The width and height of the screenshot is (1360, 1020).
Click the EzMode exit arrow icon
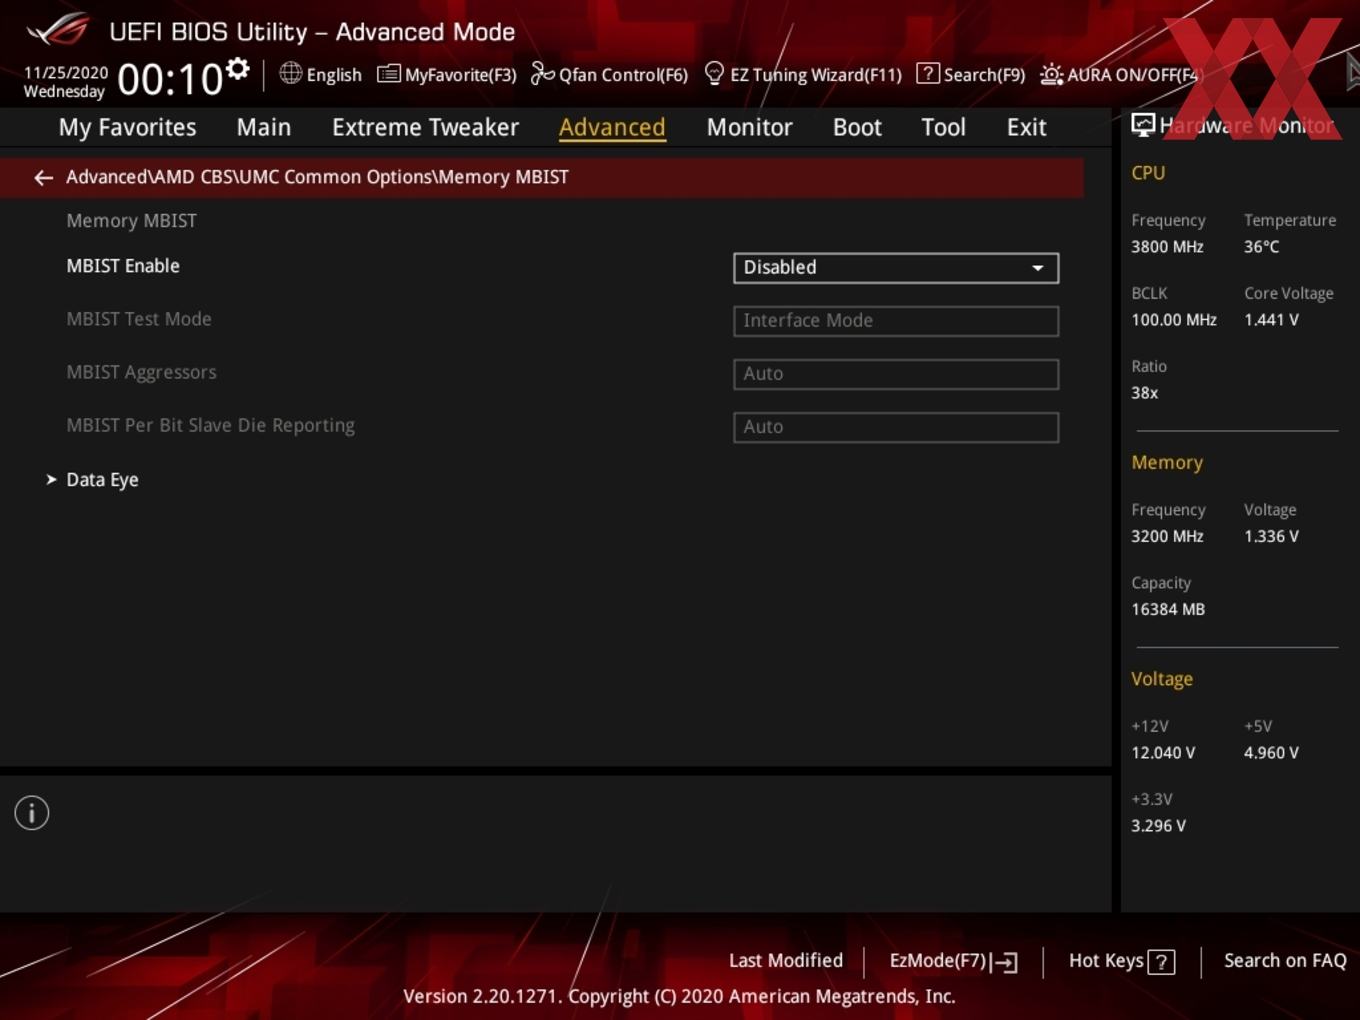point(1005,962)
